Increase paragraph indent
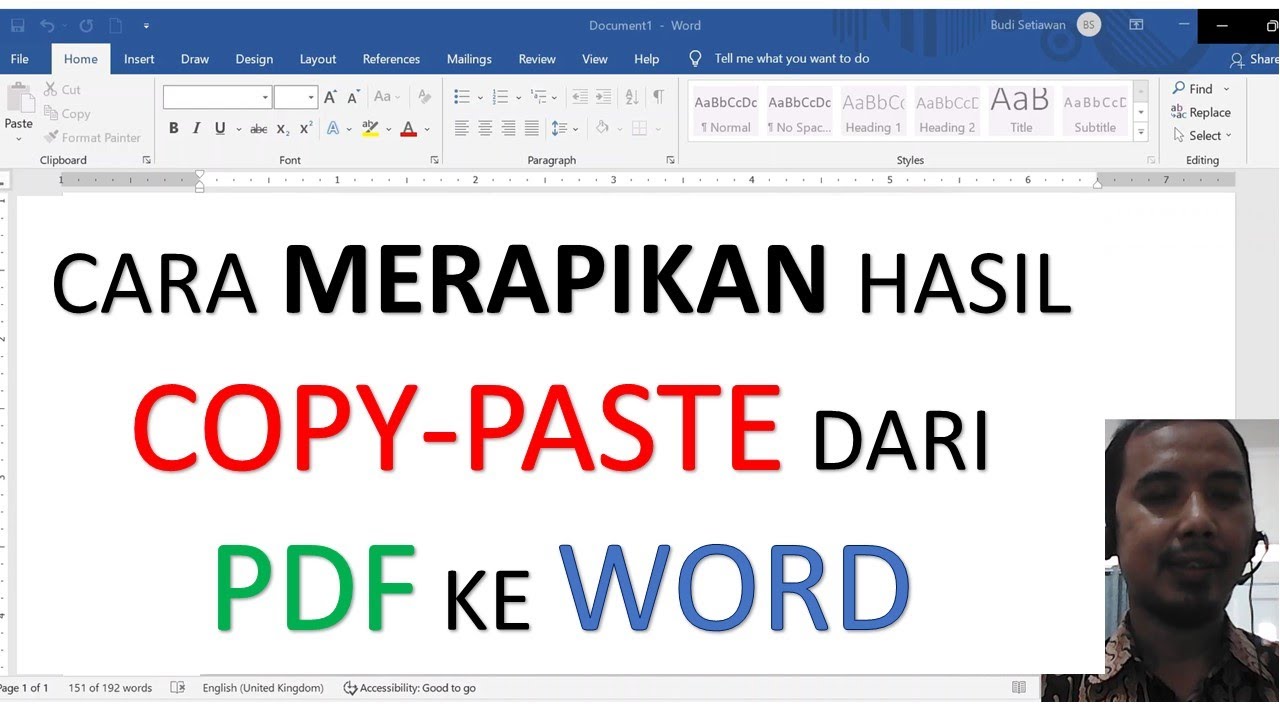 coord(603,97)
